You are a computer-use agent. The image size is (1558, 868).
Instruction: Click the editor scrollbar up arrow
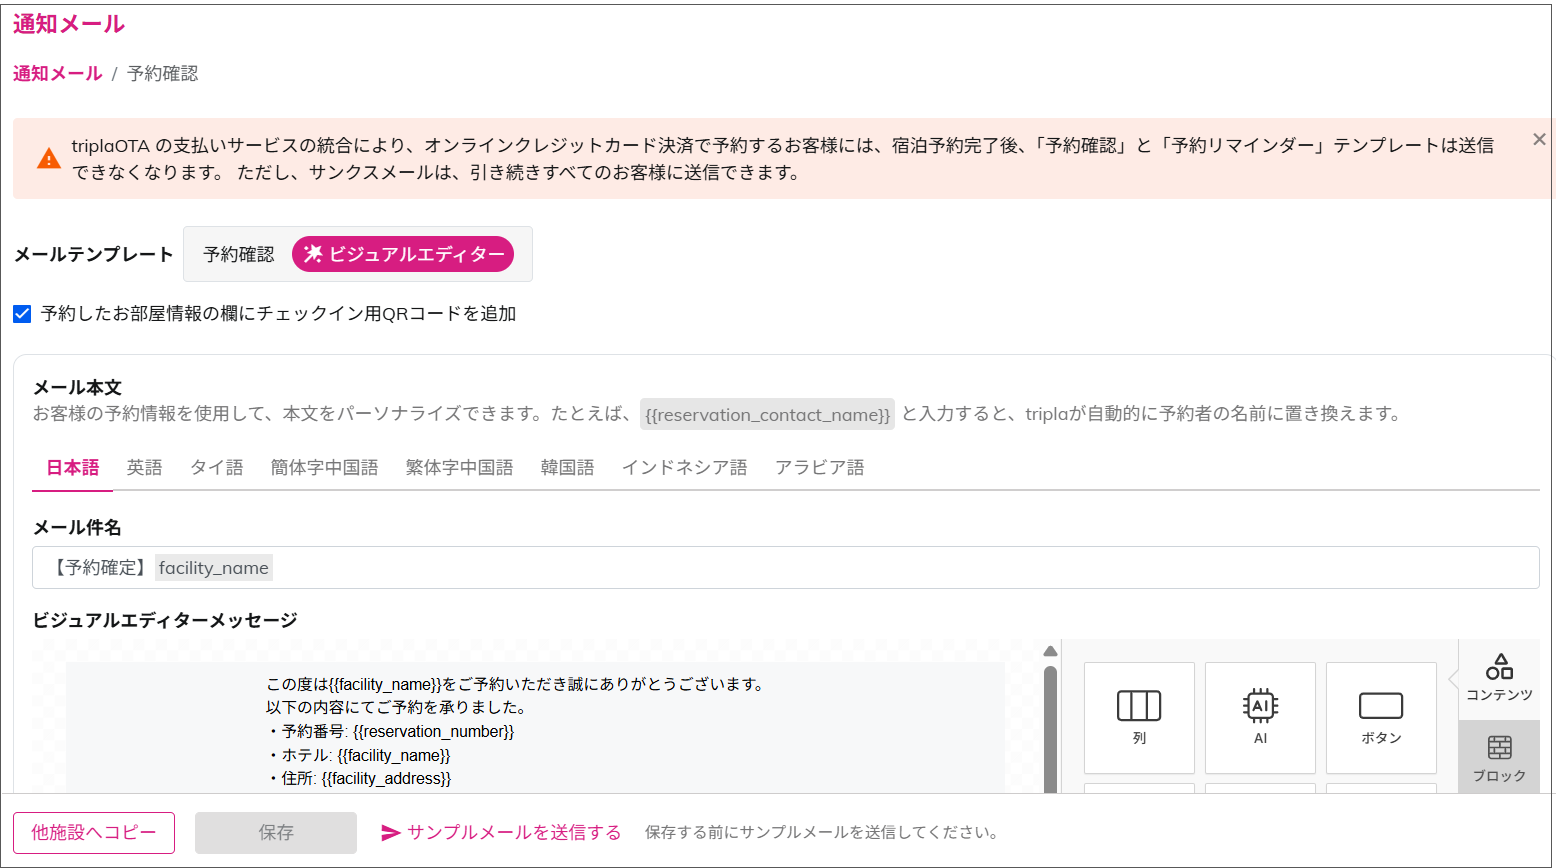pyautogui.click(x=1050, y=652)
